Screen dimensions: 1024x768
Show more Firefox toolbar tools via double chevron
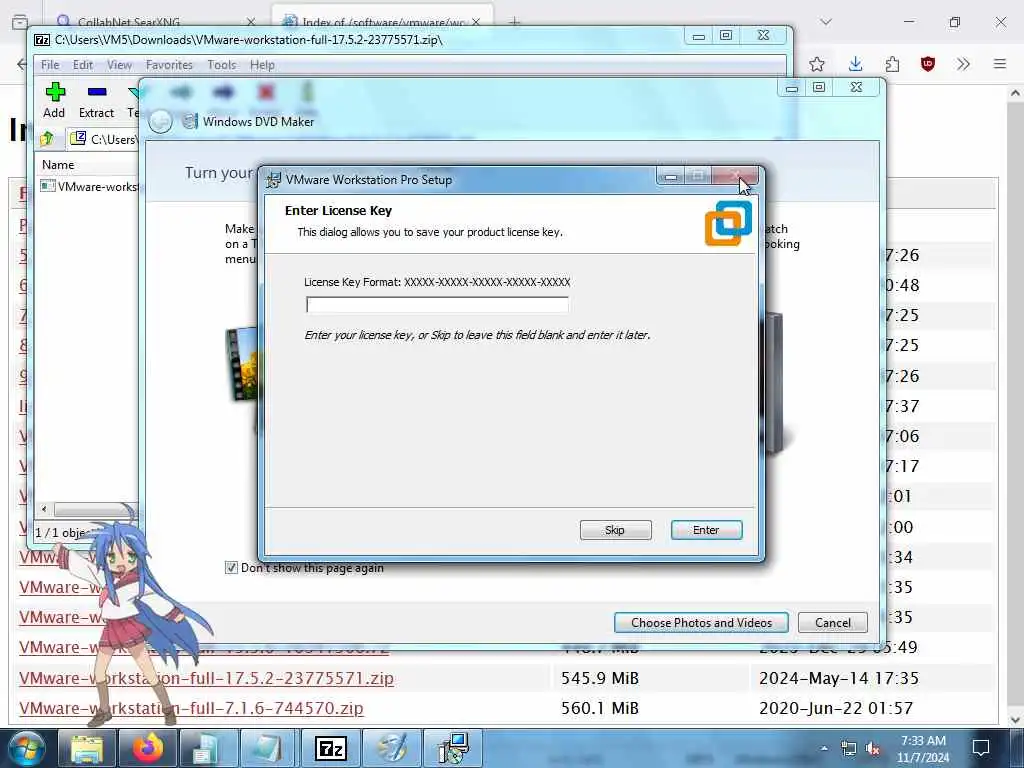[x=963, y=64]
